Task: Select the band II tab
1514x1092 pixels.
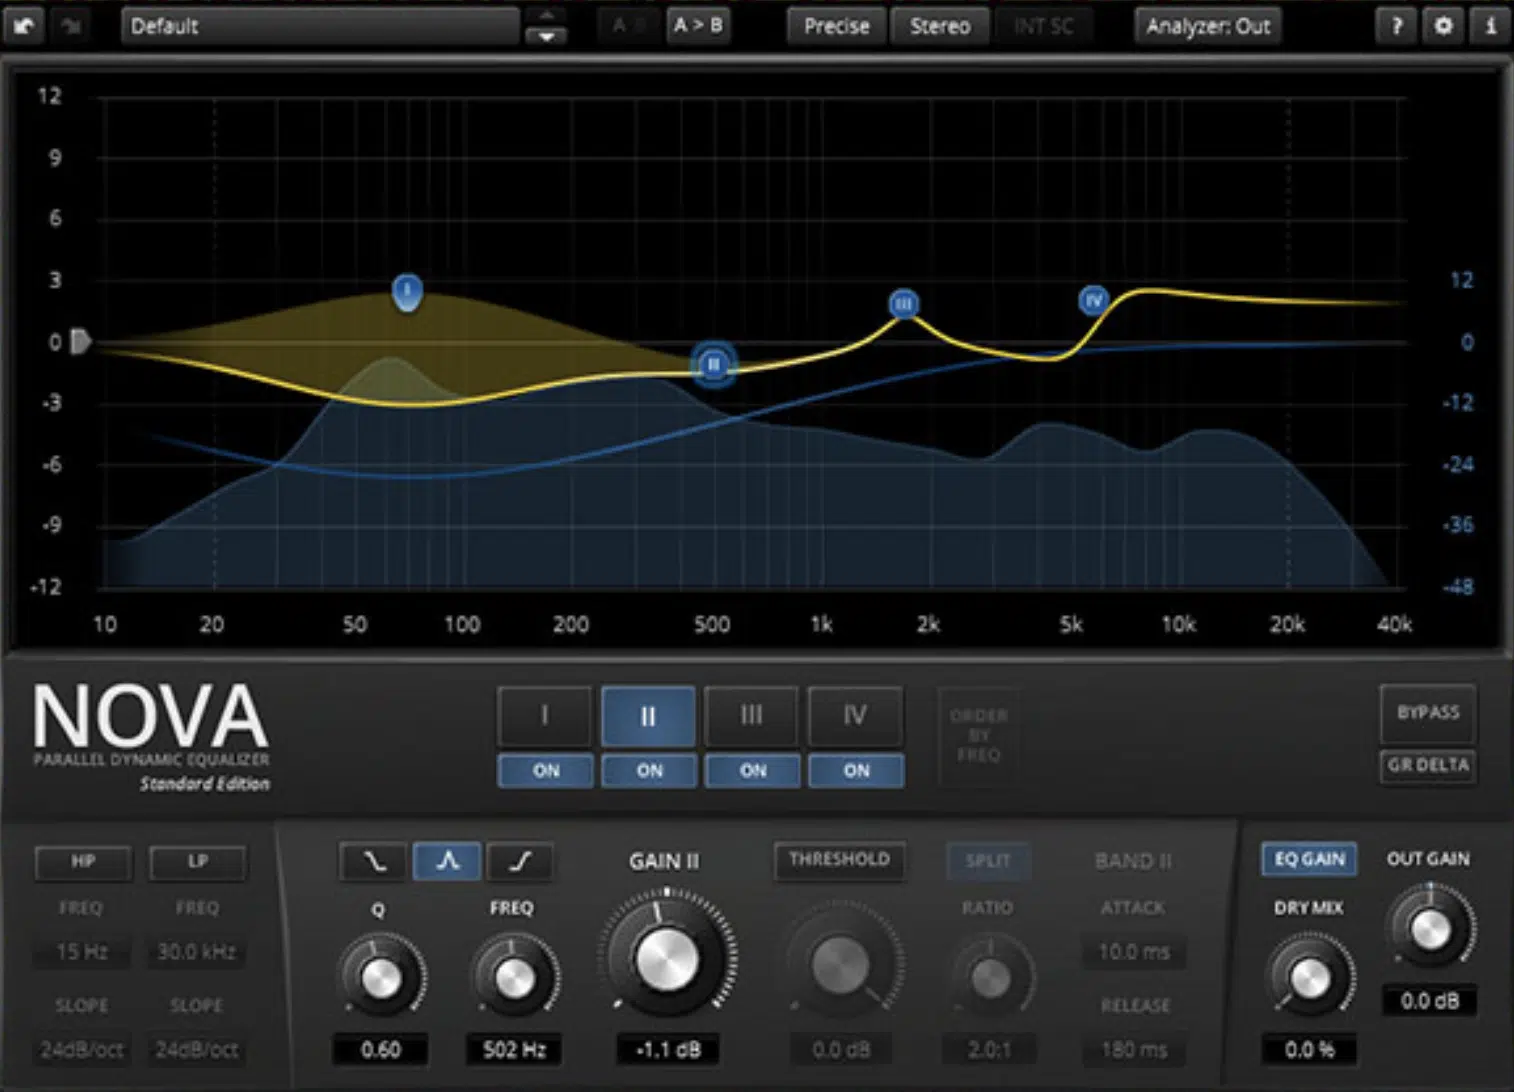Action: point(648,716)
